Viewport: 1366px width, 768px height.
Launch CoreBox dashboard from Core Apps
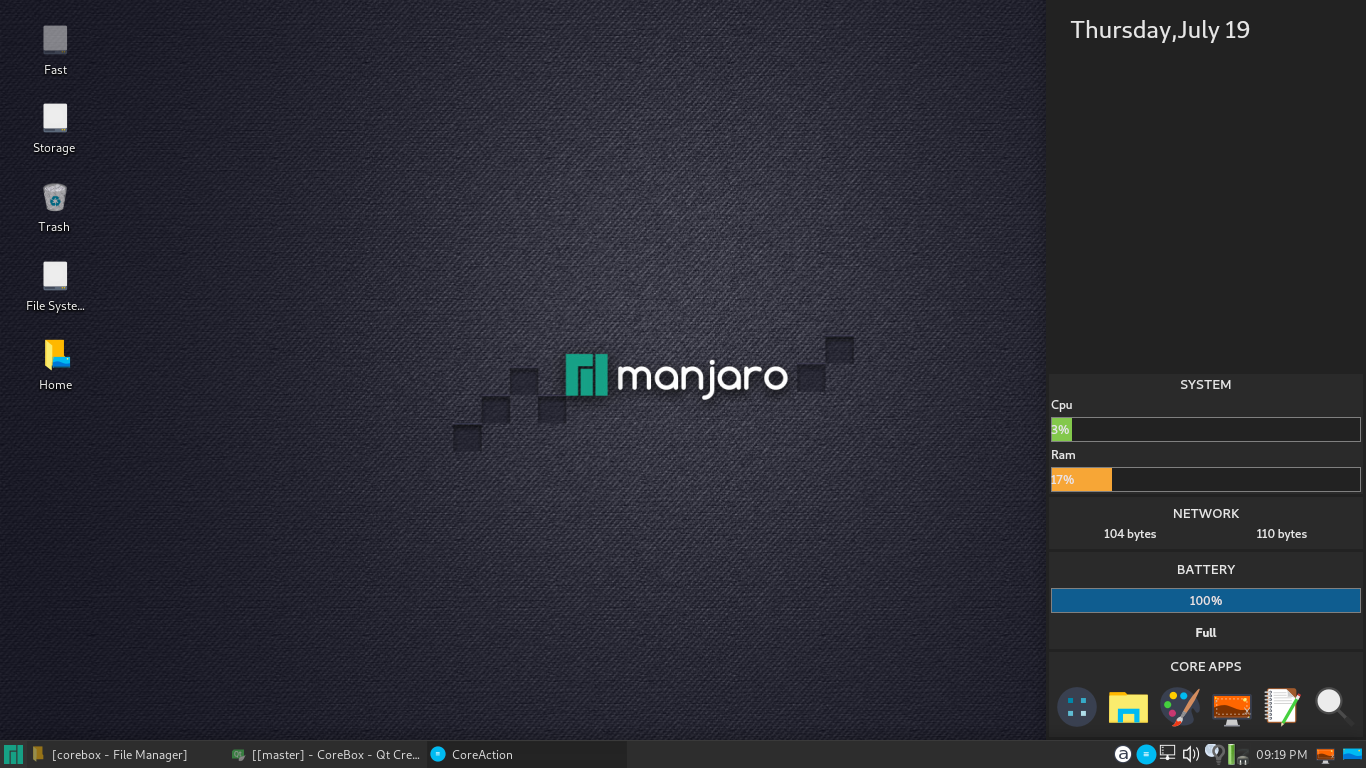point(1077,707)
